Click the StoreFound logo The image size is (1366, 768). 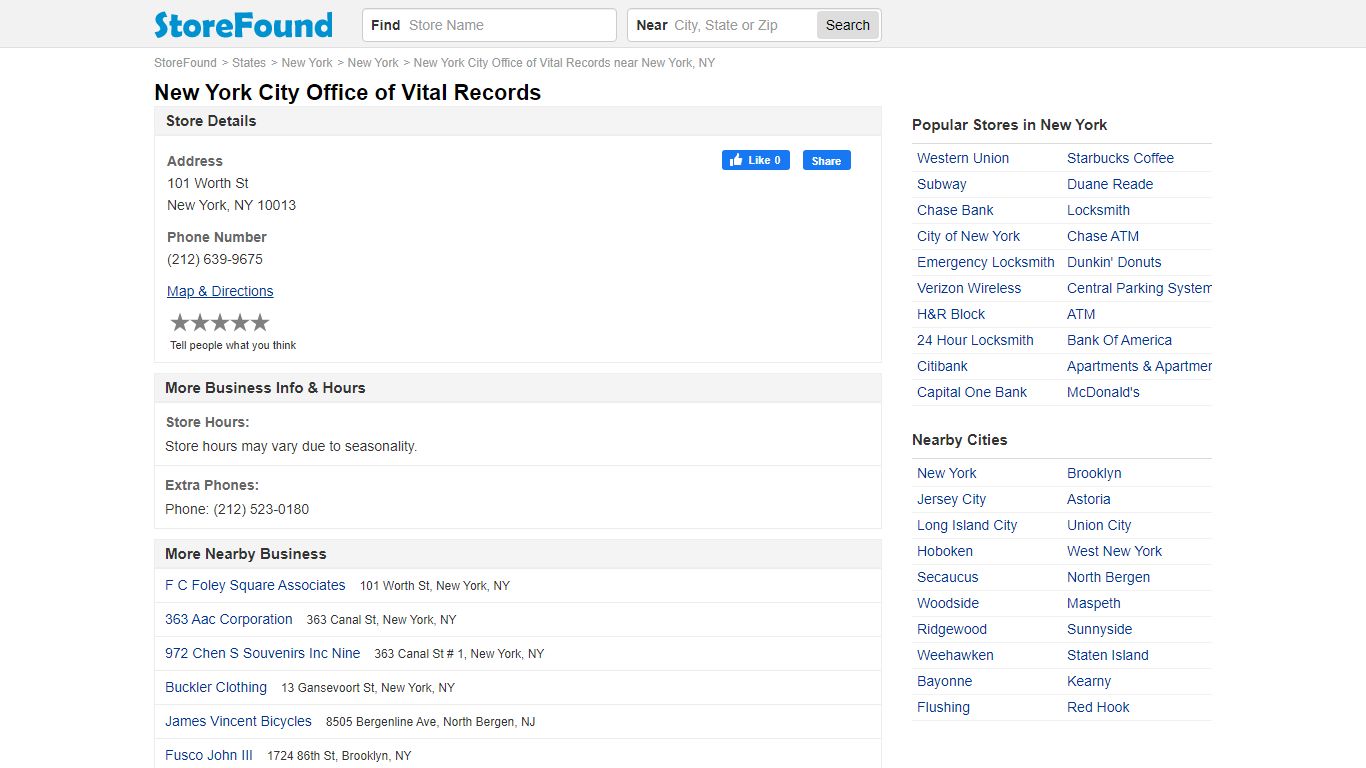click(x=243, y=25)
